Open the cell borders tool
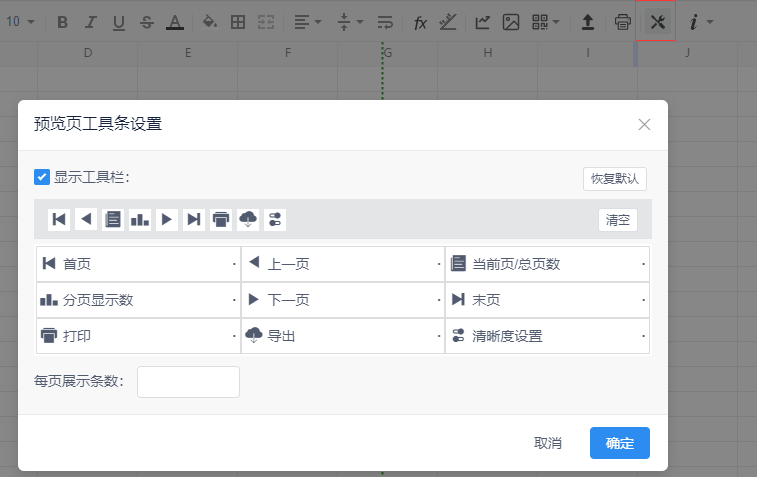 [238, 22]
